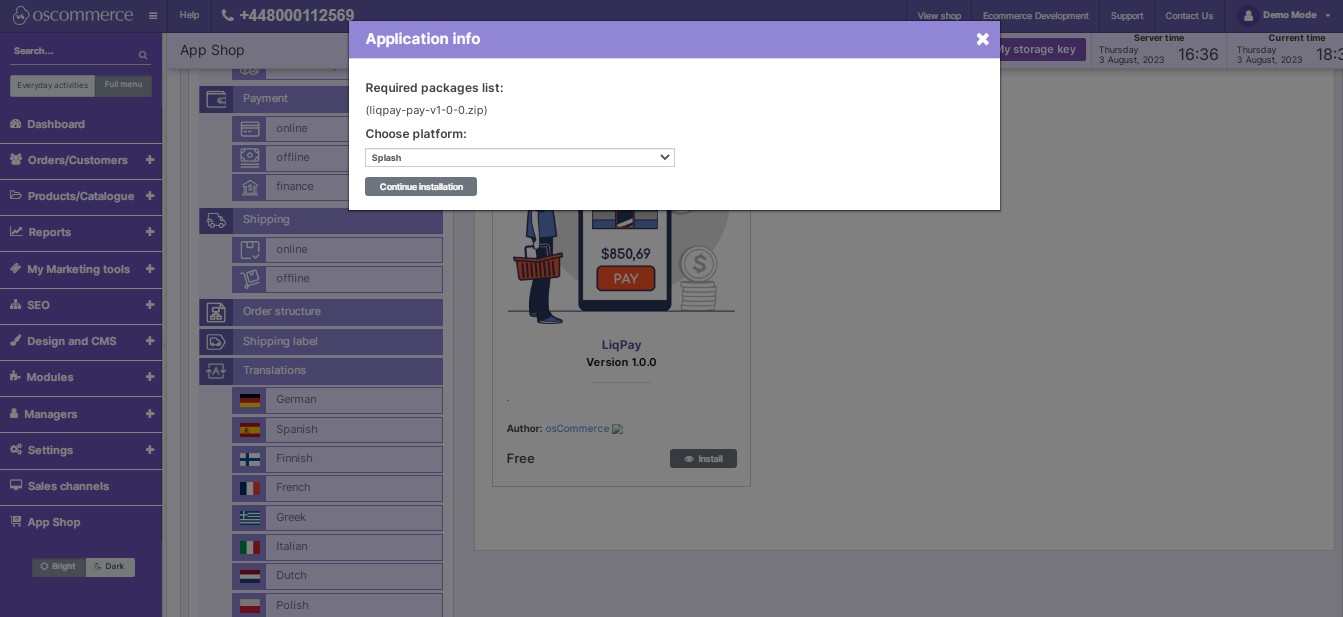1343x617 pixels.
Task: Expand Products/Catalogue plus icon
Action: pyautogui.click(x=150, y=196)
